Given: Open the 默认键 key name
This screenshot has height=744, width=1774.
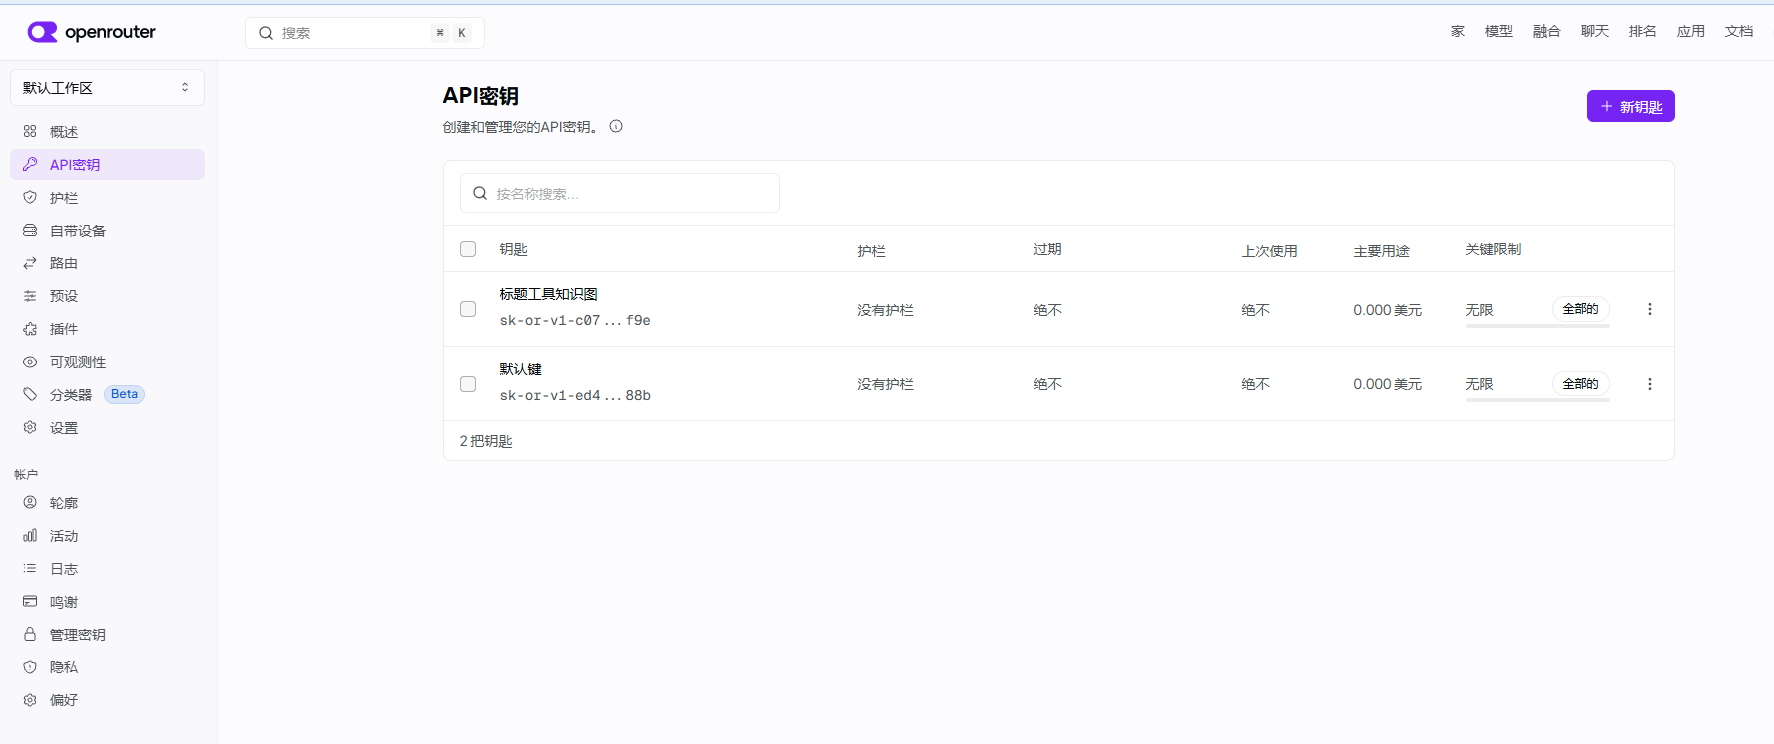Looking at the screenshot, I should 521,369.
